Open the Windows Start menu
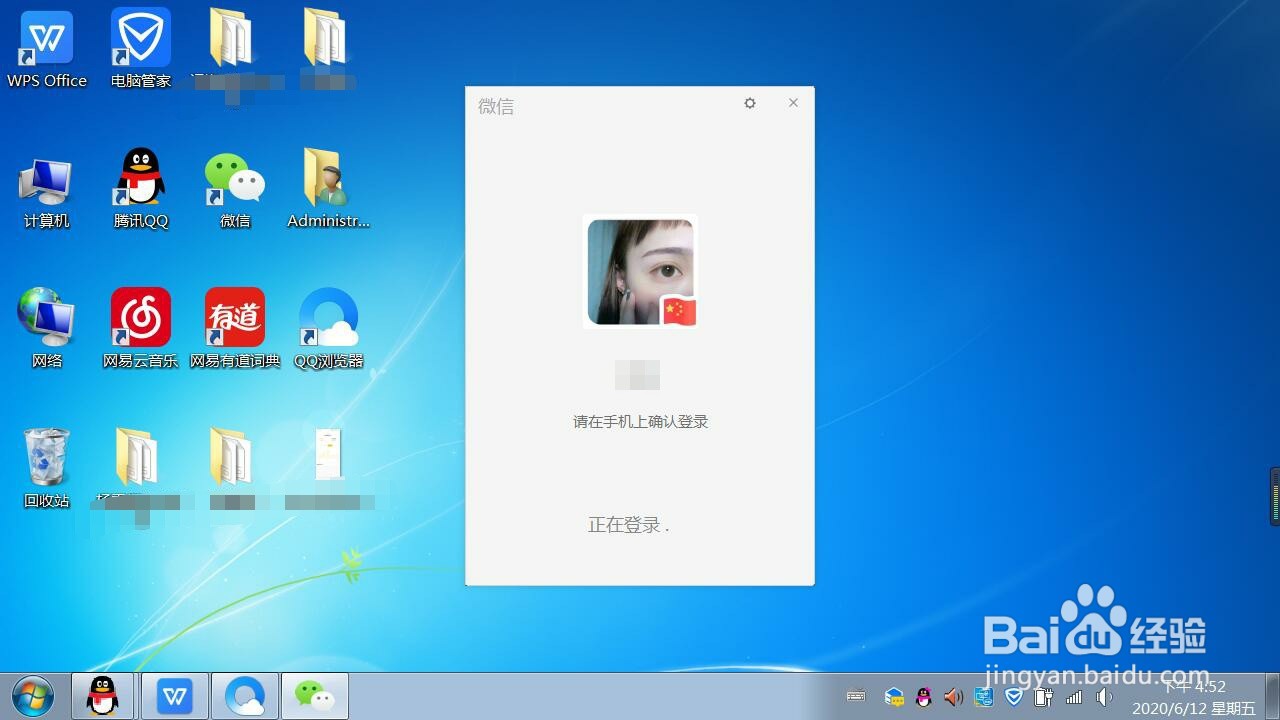The height and width of the screenshot is (720, 1280). [30, 696]
